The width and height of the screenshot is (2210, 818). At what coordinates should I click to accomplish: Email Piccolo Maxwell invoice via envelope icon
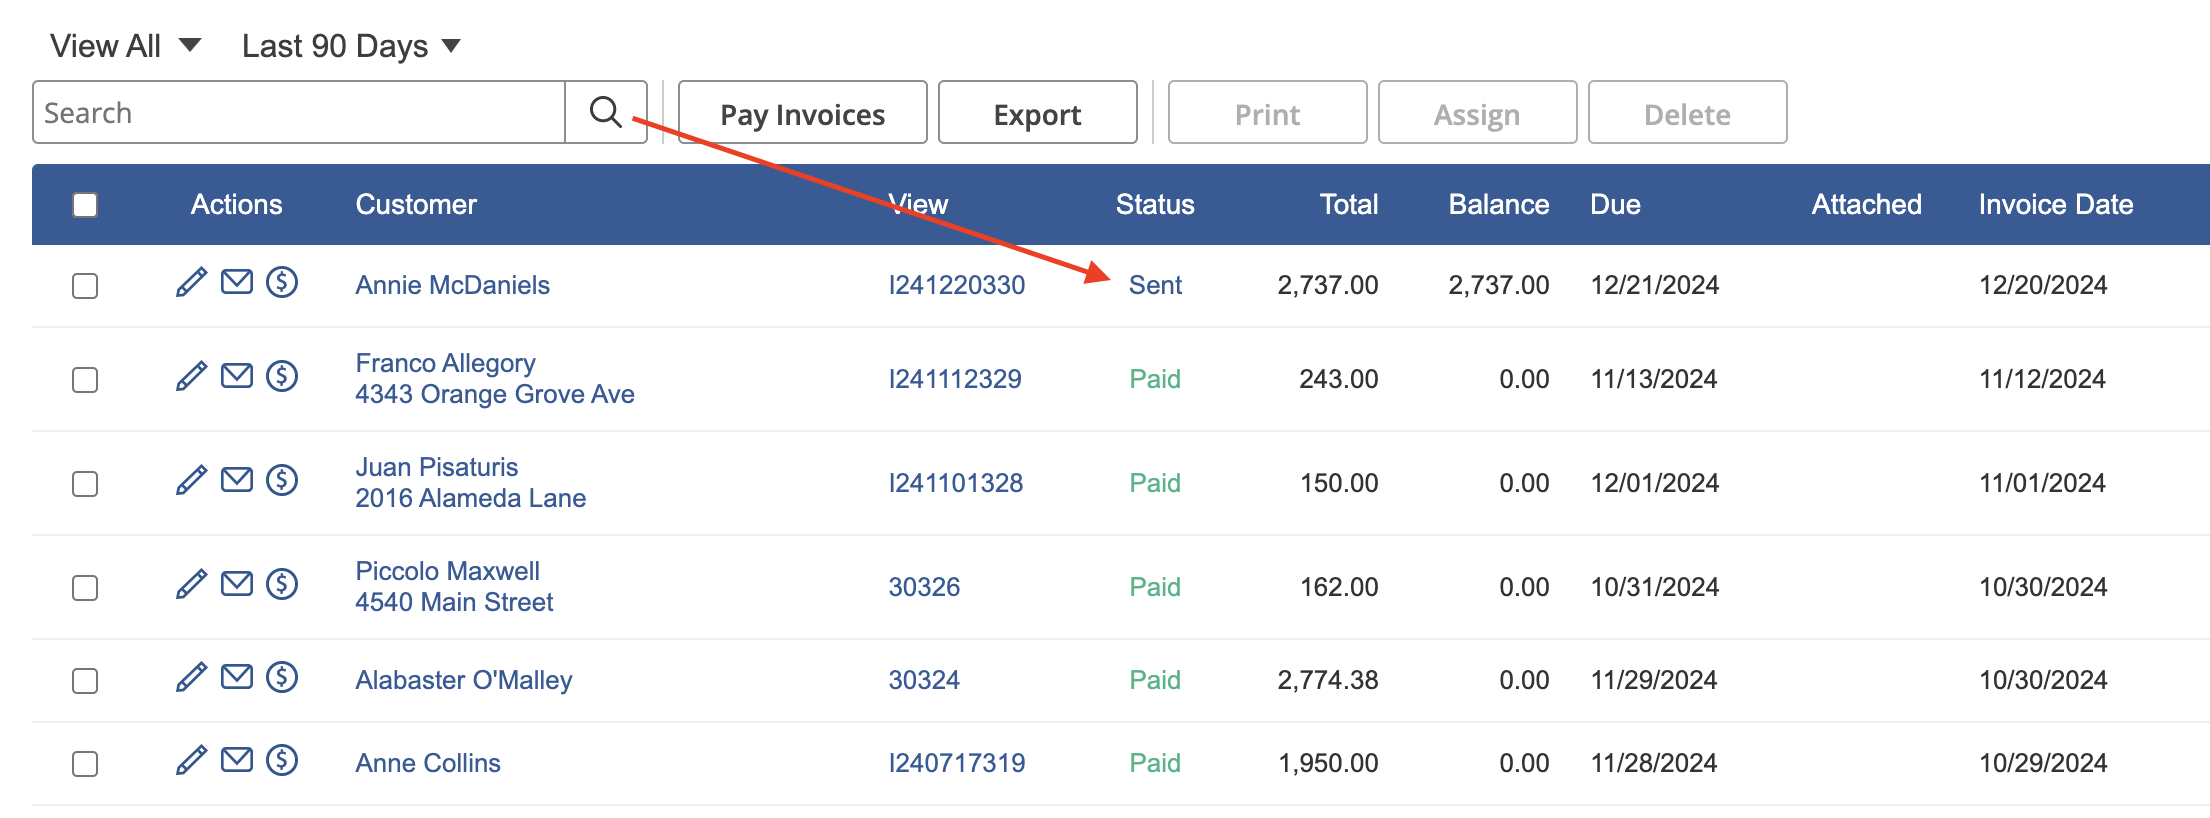[x=237, y=584]
